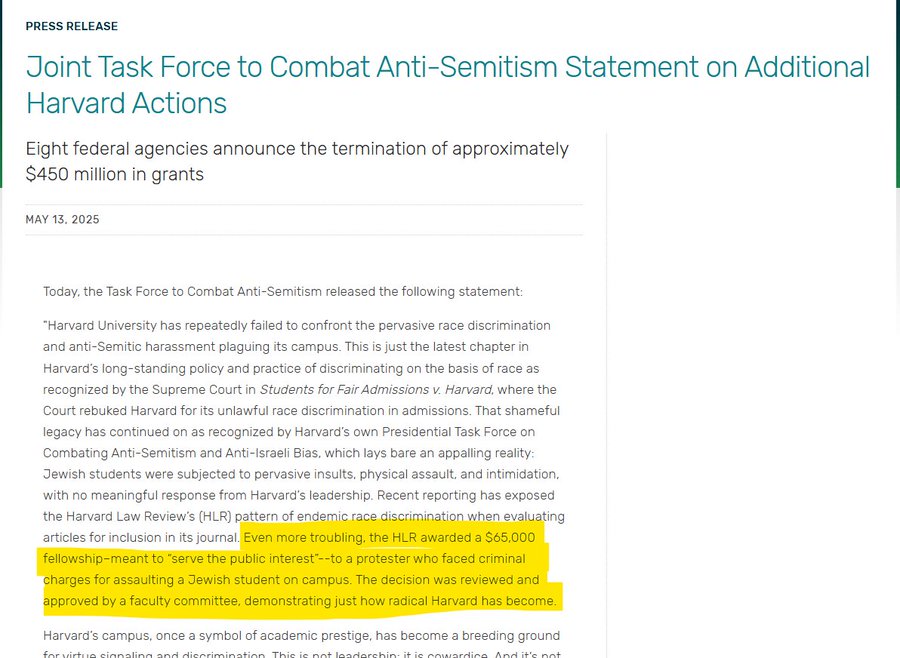Click the horizontal rule above the date

click(x=304, y=204)
